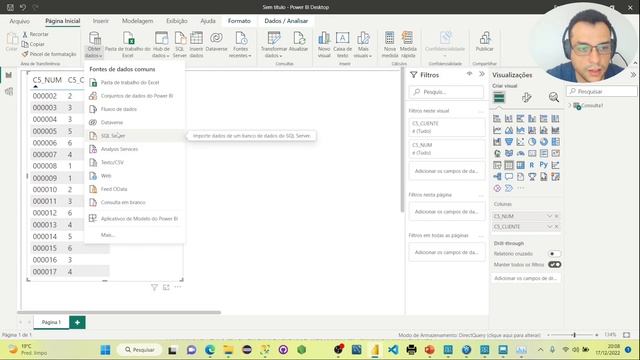640x360 pixels.
Task: Select Pasta de trabalho do Excel menu entry
Action: [134, 82]
